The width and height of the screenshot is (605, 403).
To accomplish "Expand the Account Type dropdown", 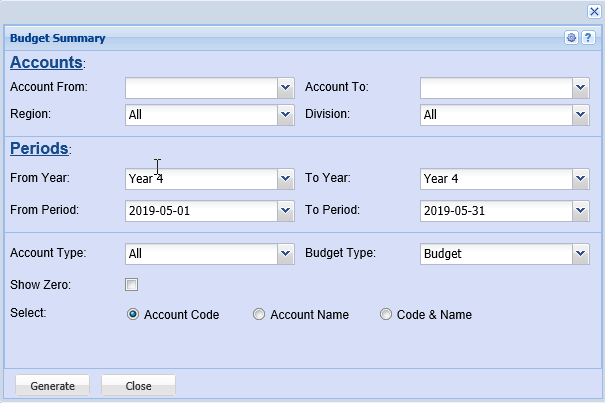I will (x=286, y=254).
